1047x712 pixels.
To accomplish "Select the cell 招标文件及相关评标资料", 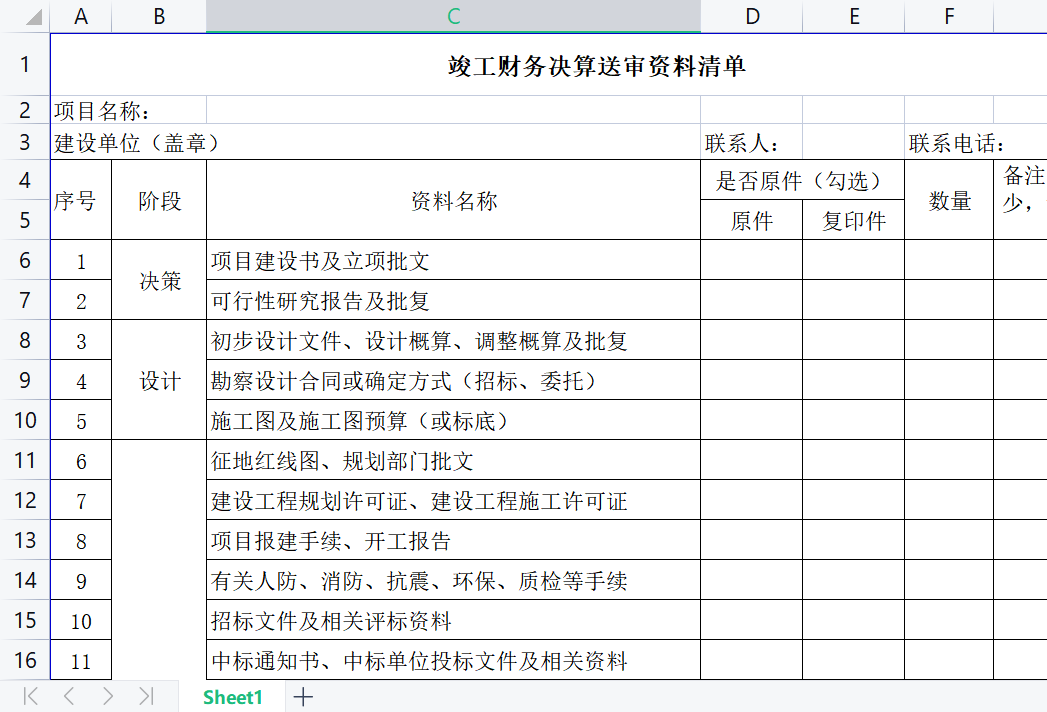I will [453, 621].
